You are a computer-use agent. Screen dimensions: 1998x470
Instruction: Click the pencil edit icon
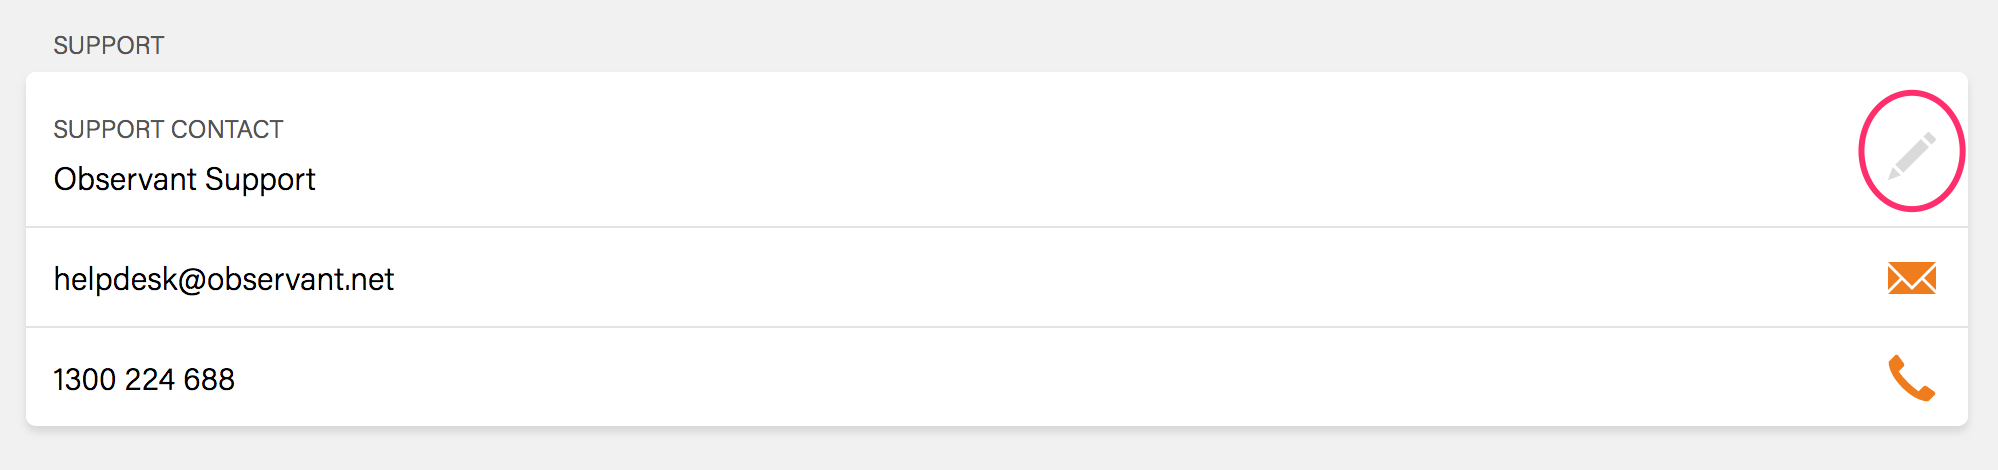tap(1911, 155)
